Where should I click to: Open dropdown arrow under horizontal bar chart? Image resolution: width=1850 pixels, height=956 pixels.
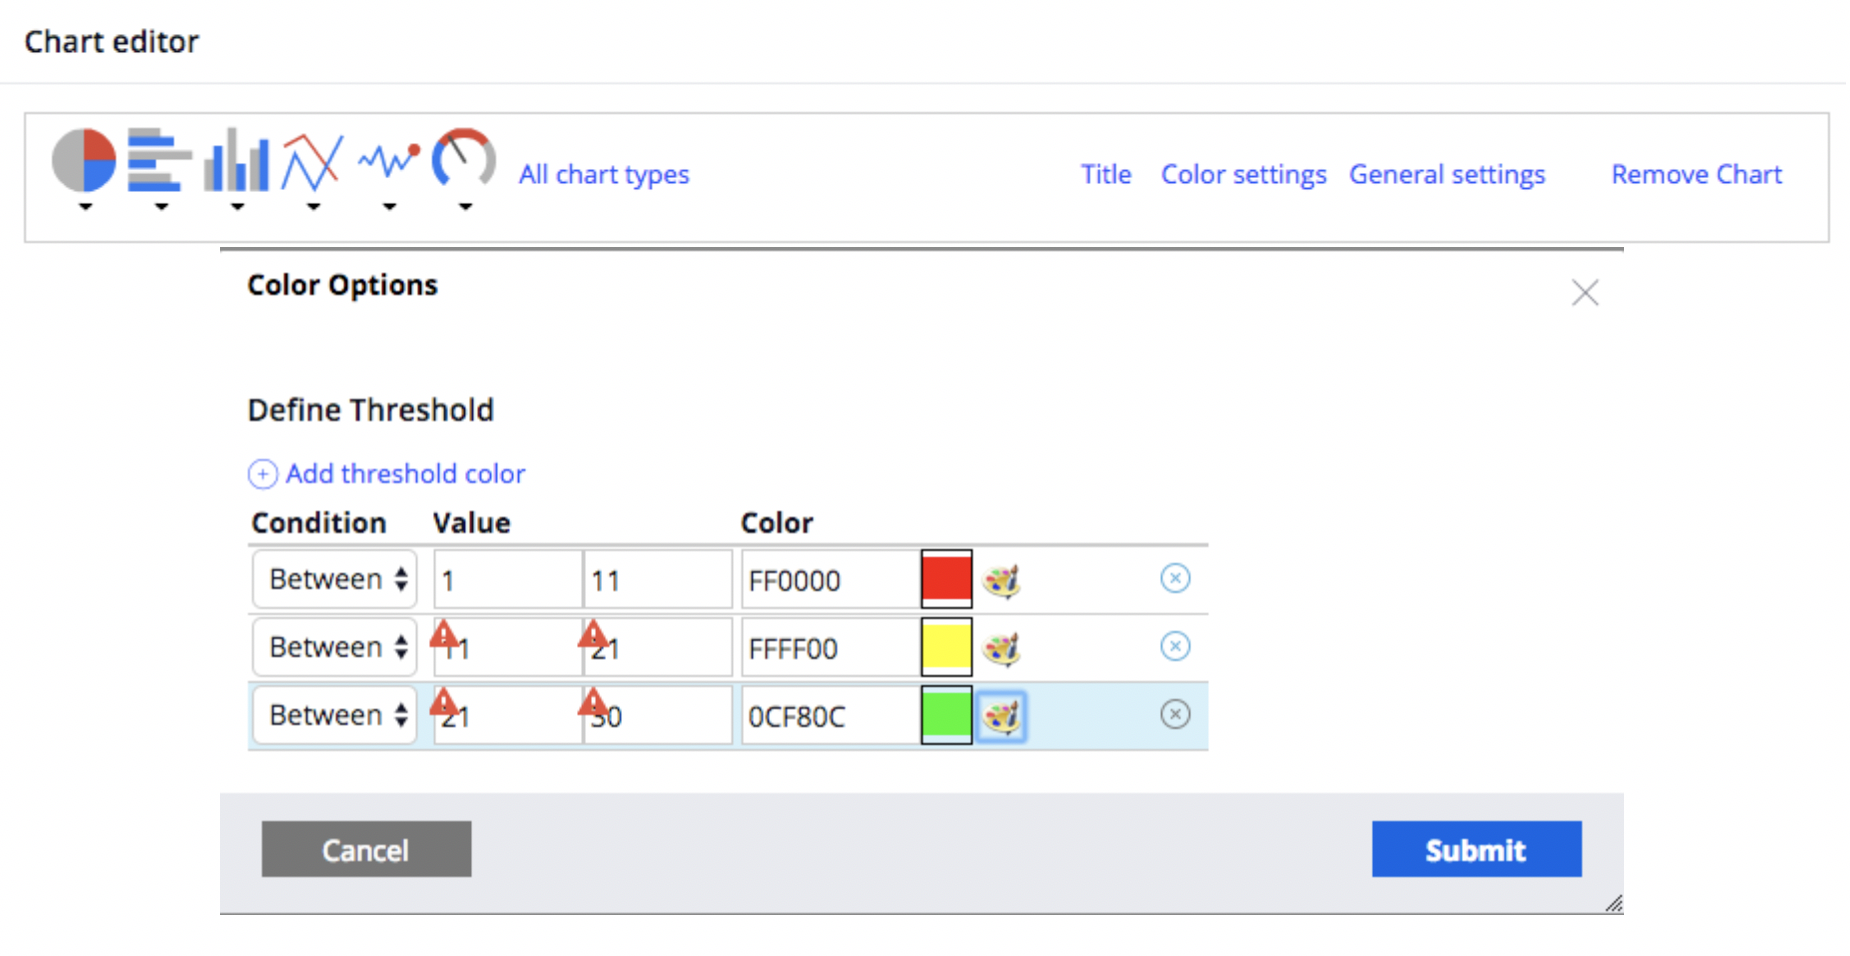coord(161,207)
